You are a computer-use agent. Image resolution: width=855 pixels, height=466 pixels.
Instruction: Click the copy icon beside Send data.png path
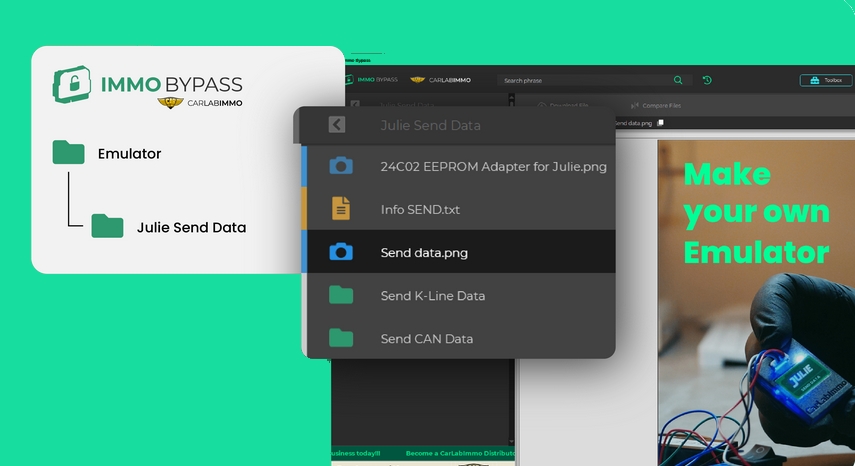pyautogui.click(x=660, y=123)
